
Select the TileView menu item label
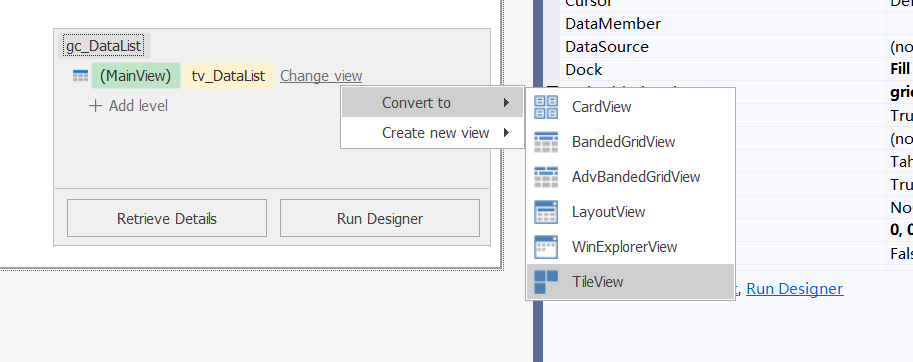pos(597,282)
